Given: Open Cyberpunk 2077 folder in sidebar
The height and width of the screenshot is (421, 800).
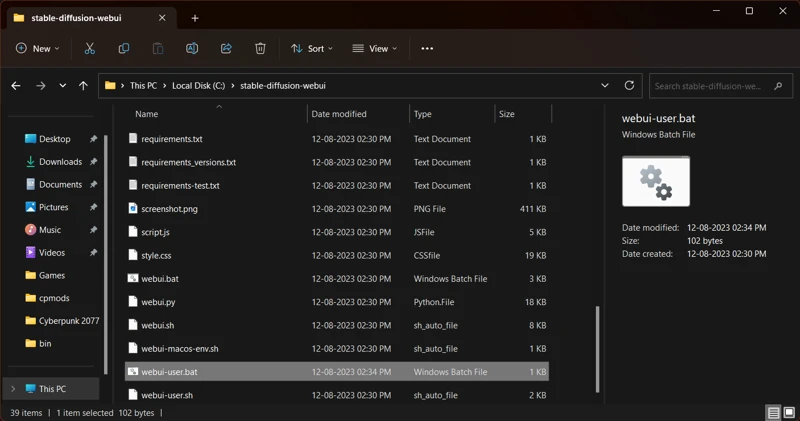Looking at the screenshot, I should 69,320.
